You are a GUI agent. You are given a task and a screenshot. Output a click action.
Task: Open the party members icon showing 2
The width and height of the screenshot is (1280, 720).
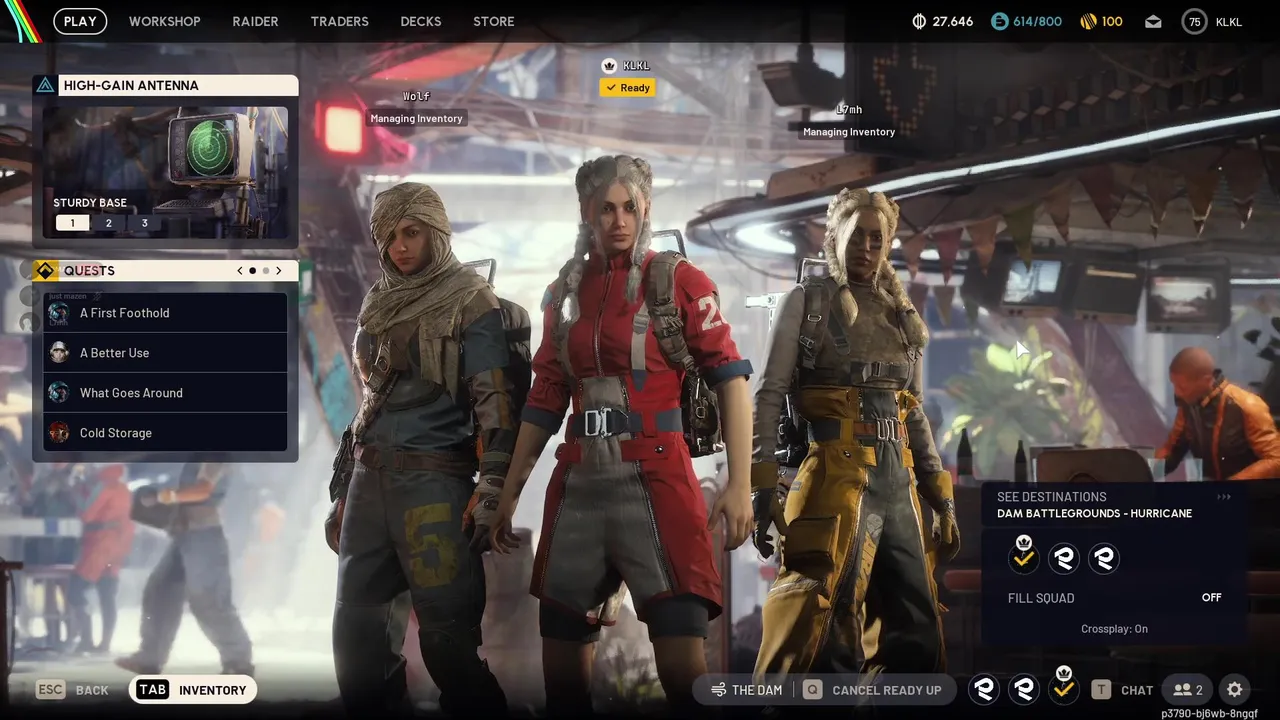[1188, 690]
